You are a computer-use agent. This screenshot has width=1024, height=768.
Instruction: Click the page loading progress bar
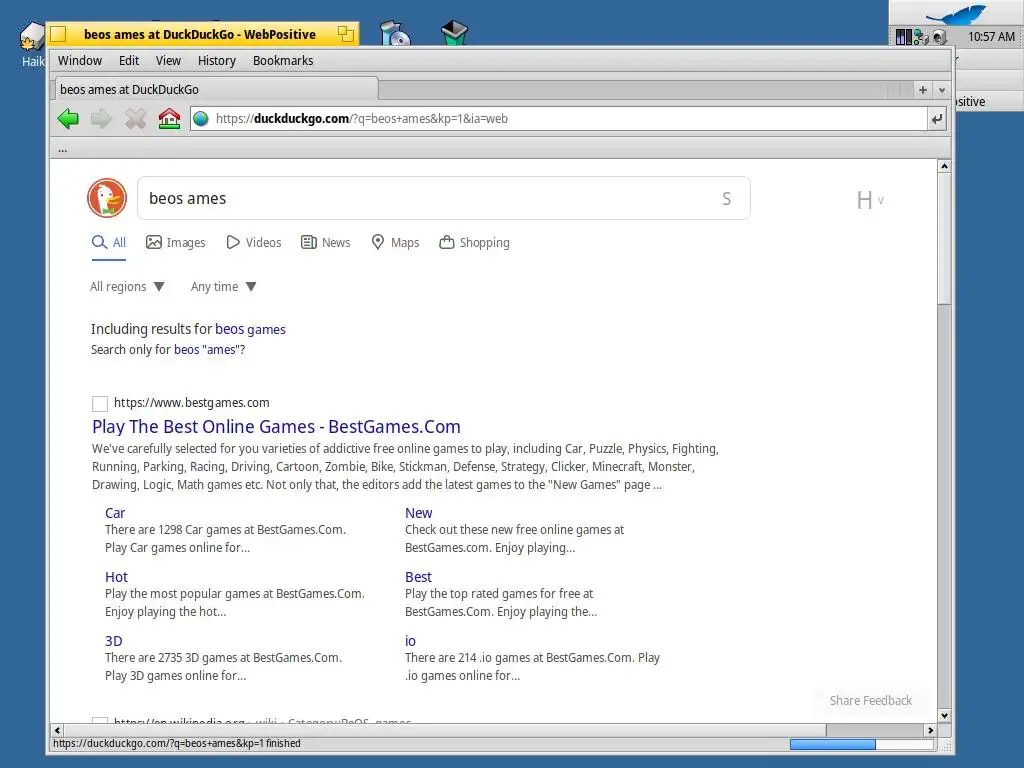point(861,744)
